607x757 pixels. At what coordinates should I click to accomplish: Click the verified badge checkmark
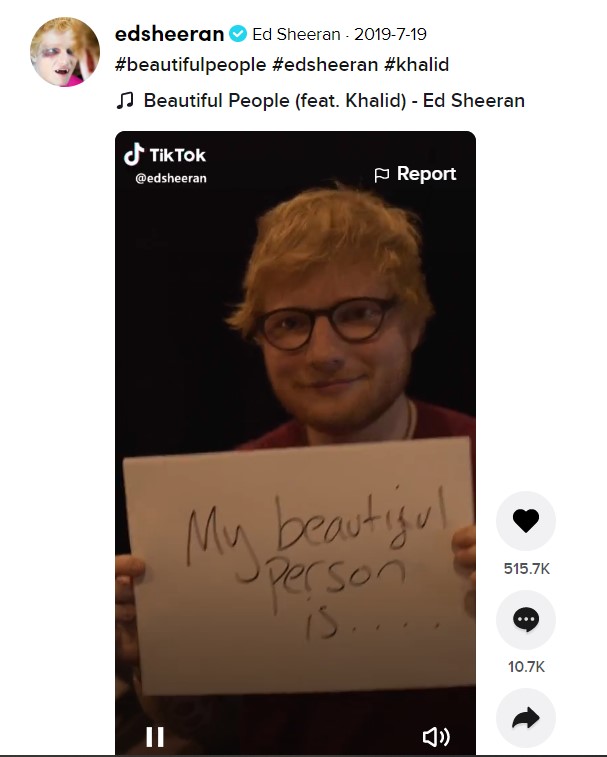[238, 34]
